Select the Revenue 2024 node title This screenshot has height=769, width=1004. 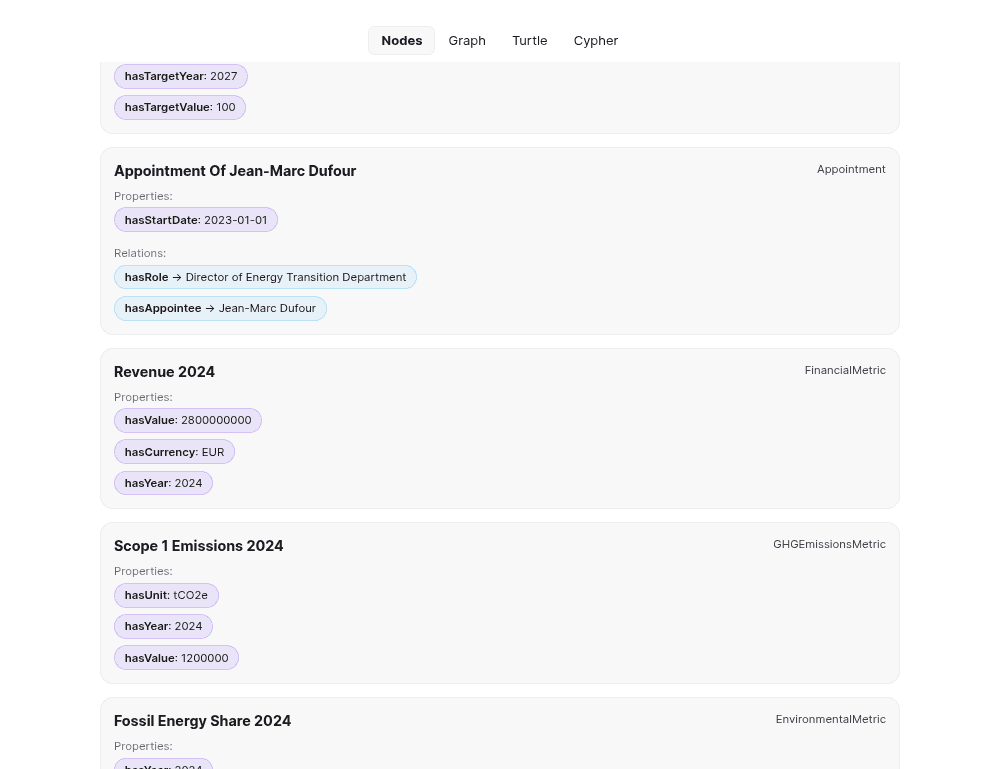164,371
